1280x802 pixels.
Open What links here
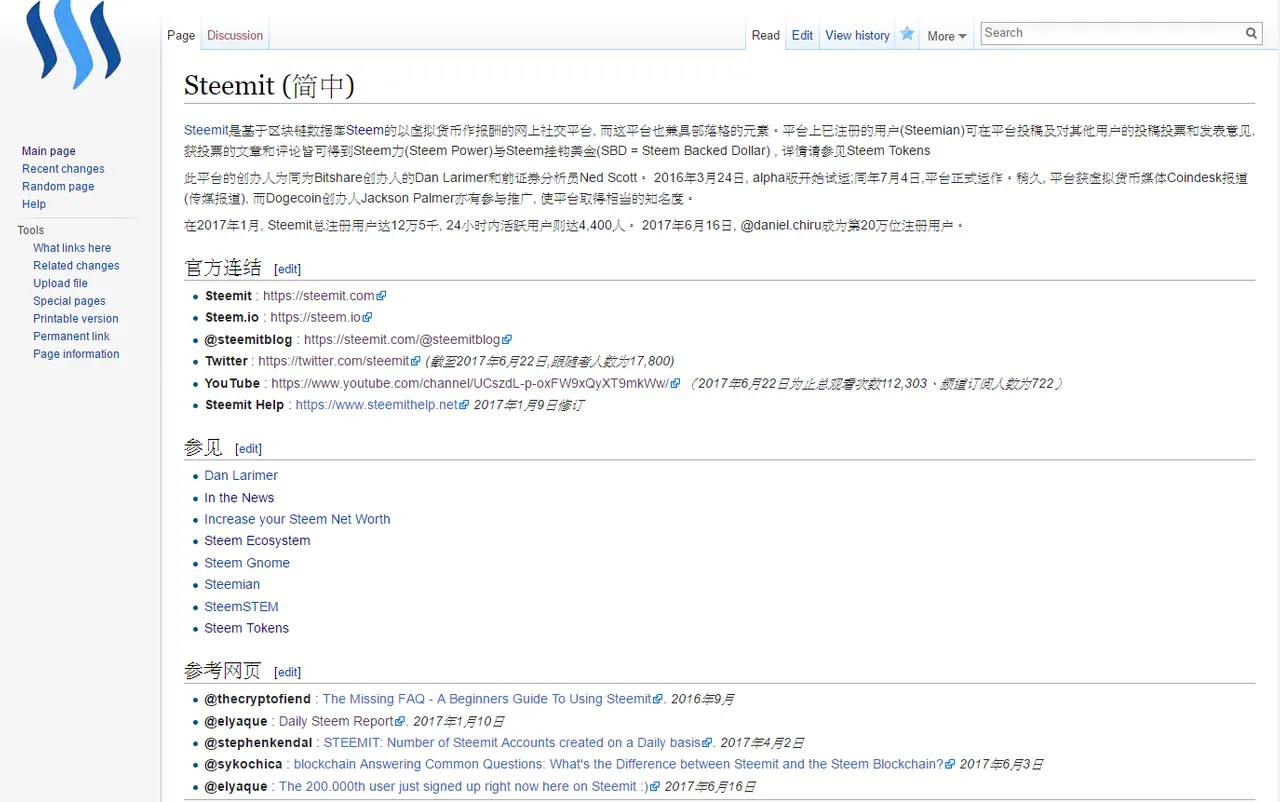pos(72,248)
